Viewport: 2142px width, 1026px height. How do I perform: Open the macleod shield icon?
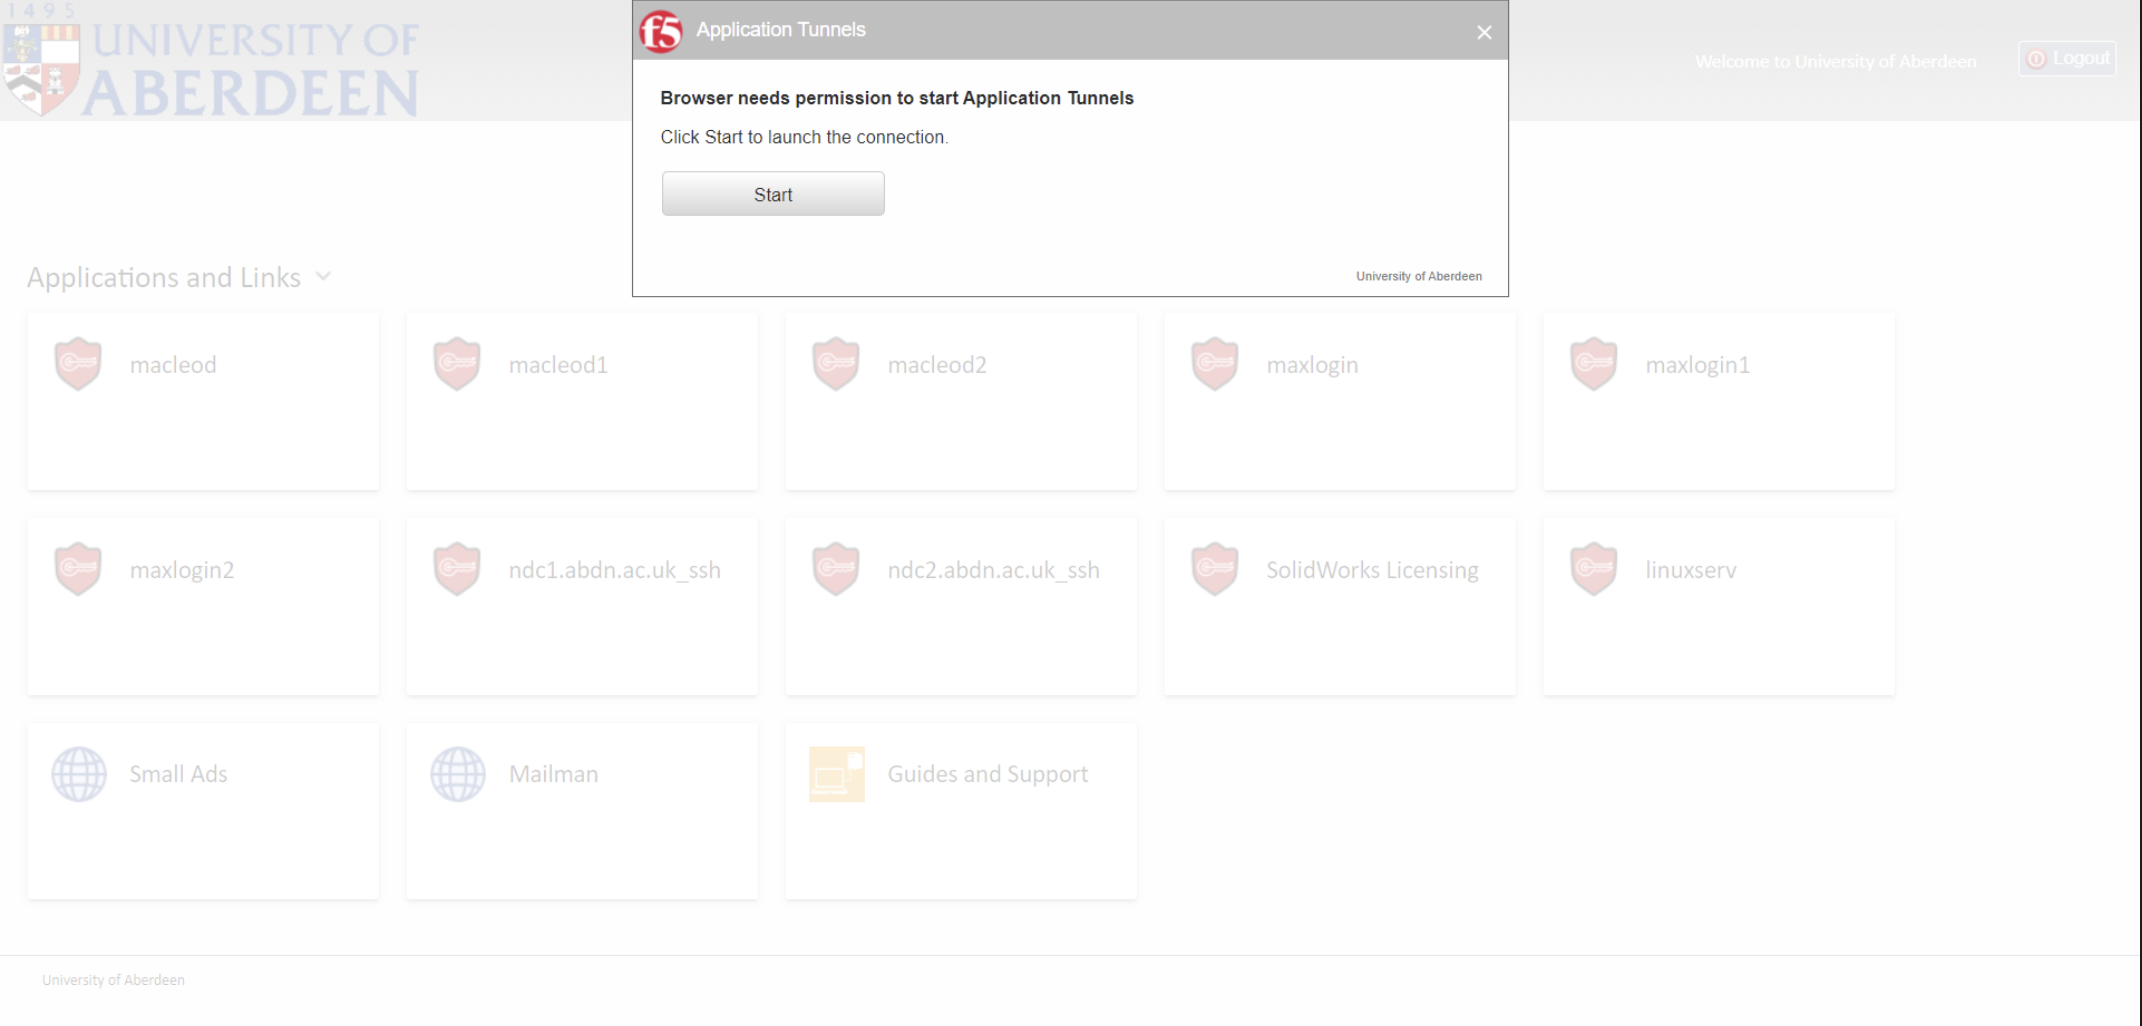(x=78, y=364)
